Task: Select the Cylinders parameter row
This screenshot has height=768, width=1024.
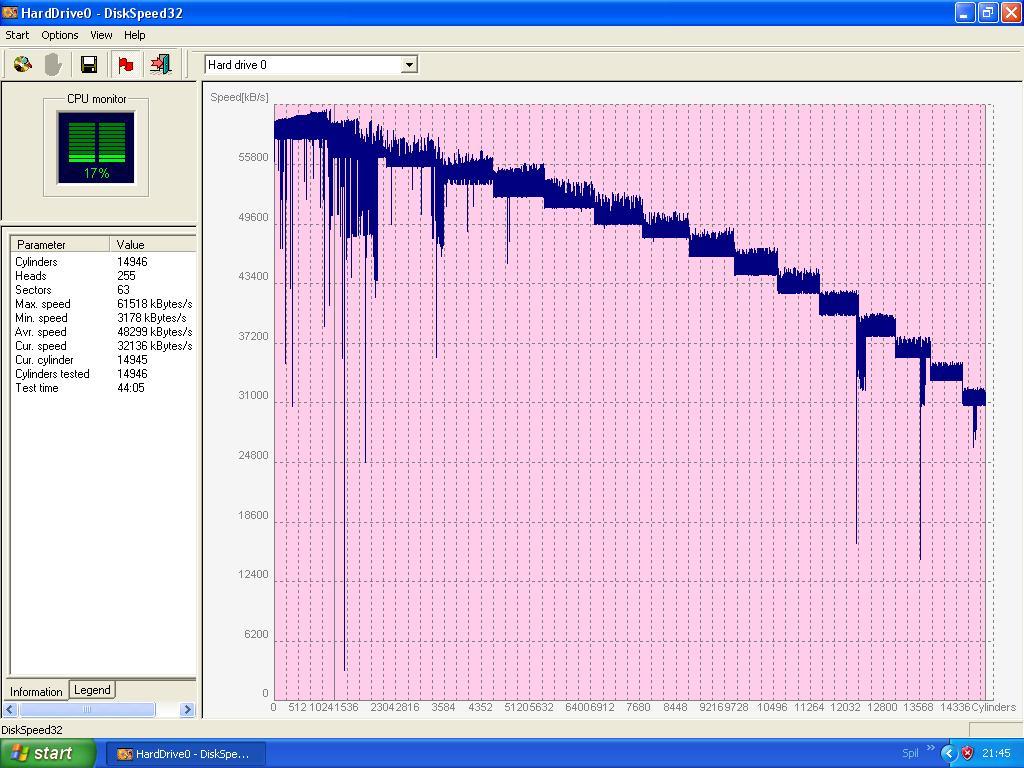Action: [x=103, y=262]
